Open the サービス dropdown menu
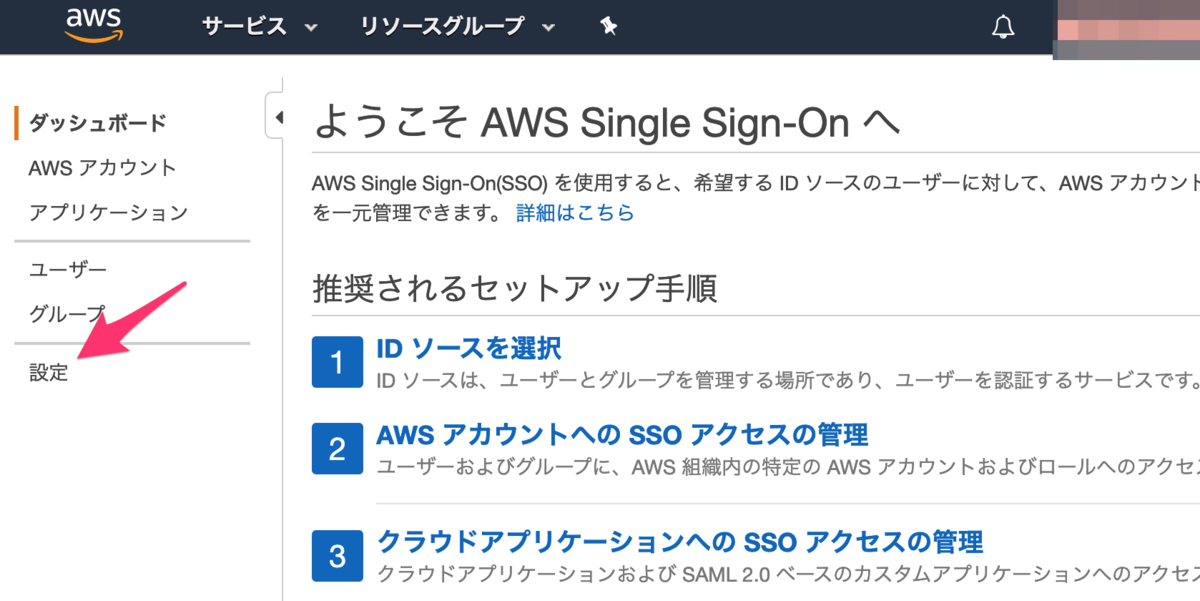 coord(259,27)
